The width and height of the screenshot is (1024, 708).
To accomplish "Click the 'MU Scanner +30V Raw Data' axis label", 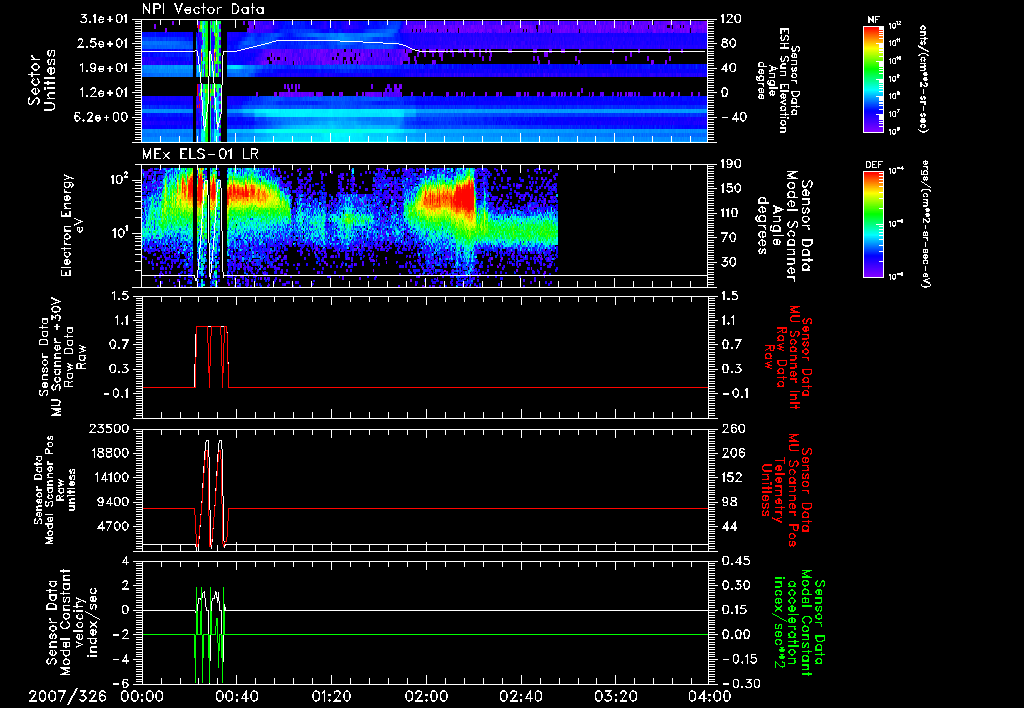I will pos(62,357).
